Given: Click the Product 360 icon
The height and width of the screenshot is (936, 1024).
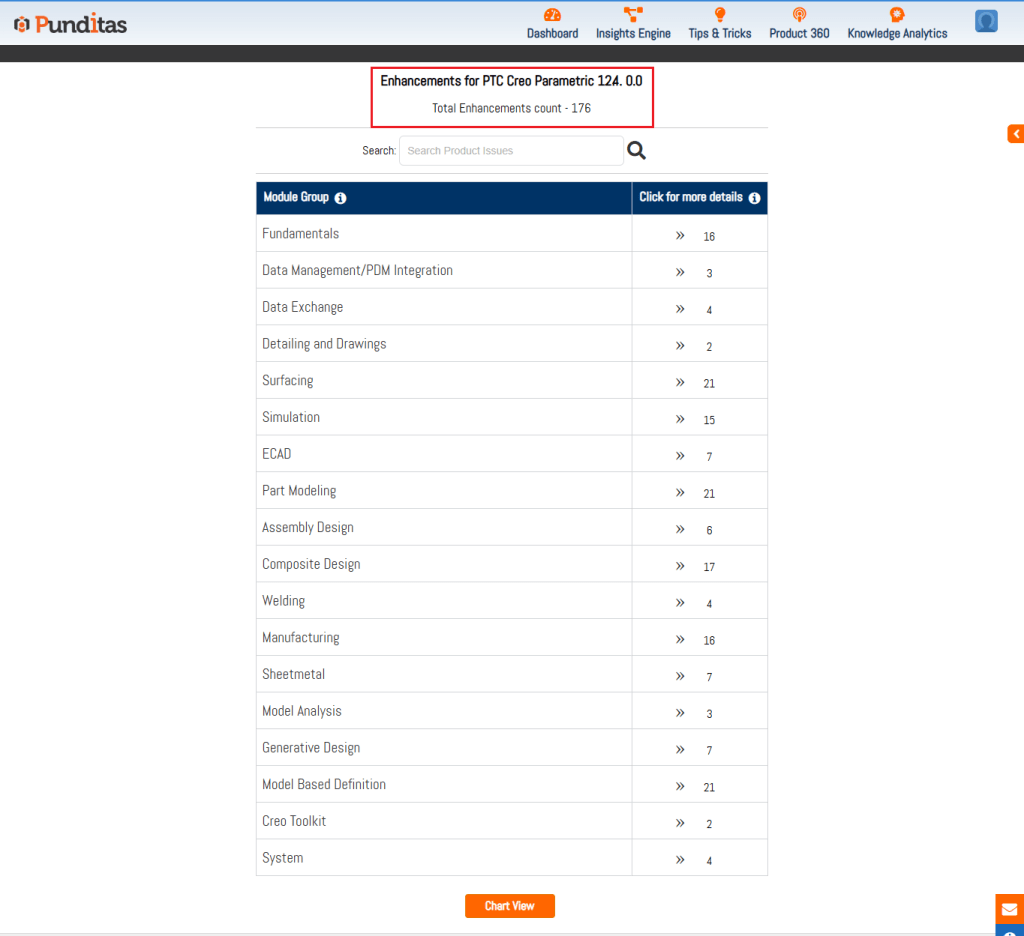Looking at the screenshot, I should click(799, 15).
